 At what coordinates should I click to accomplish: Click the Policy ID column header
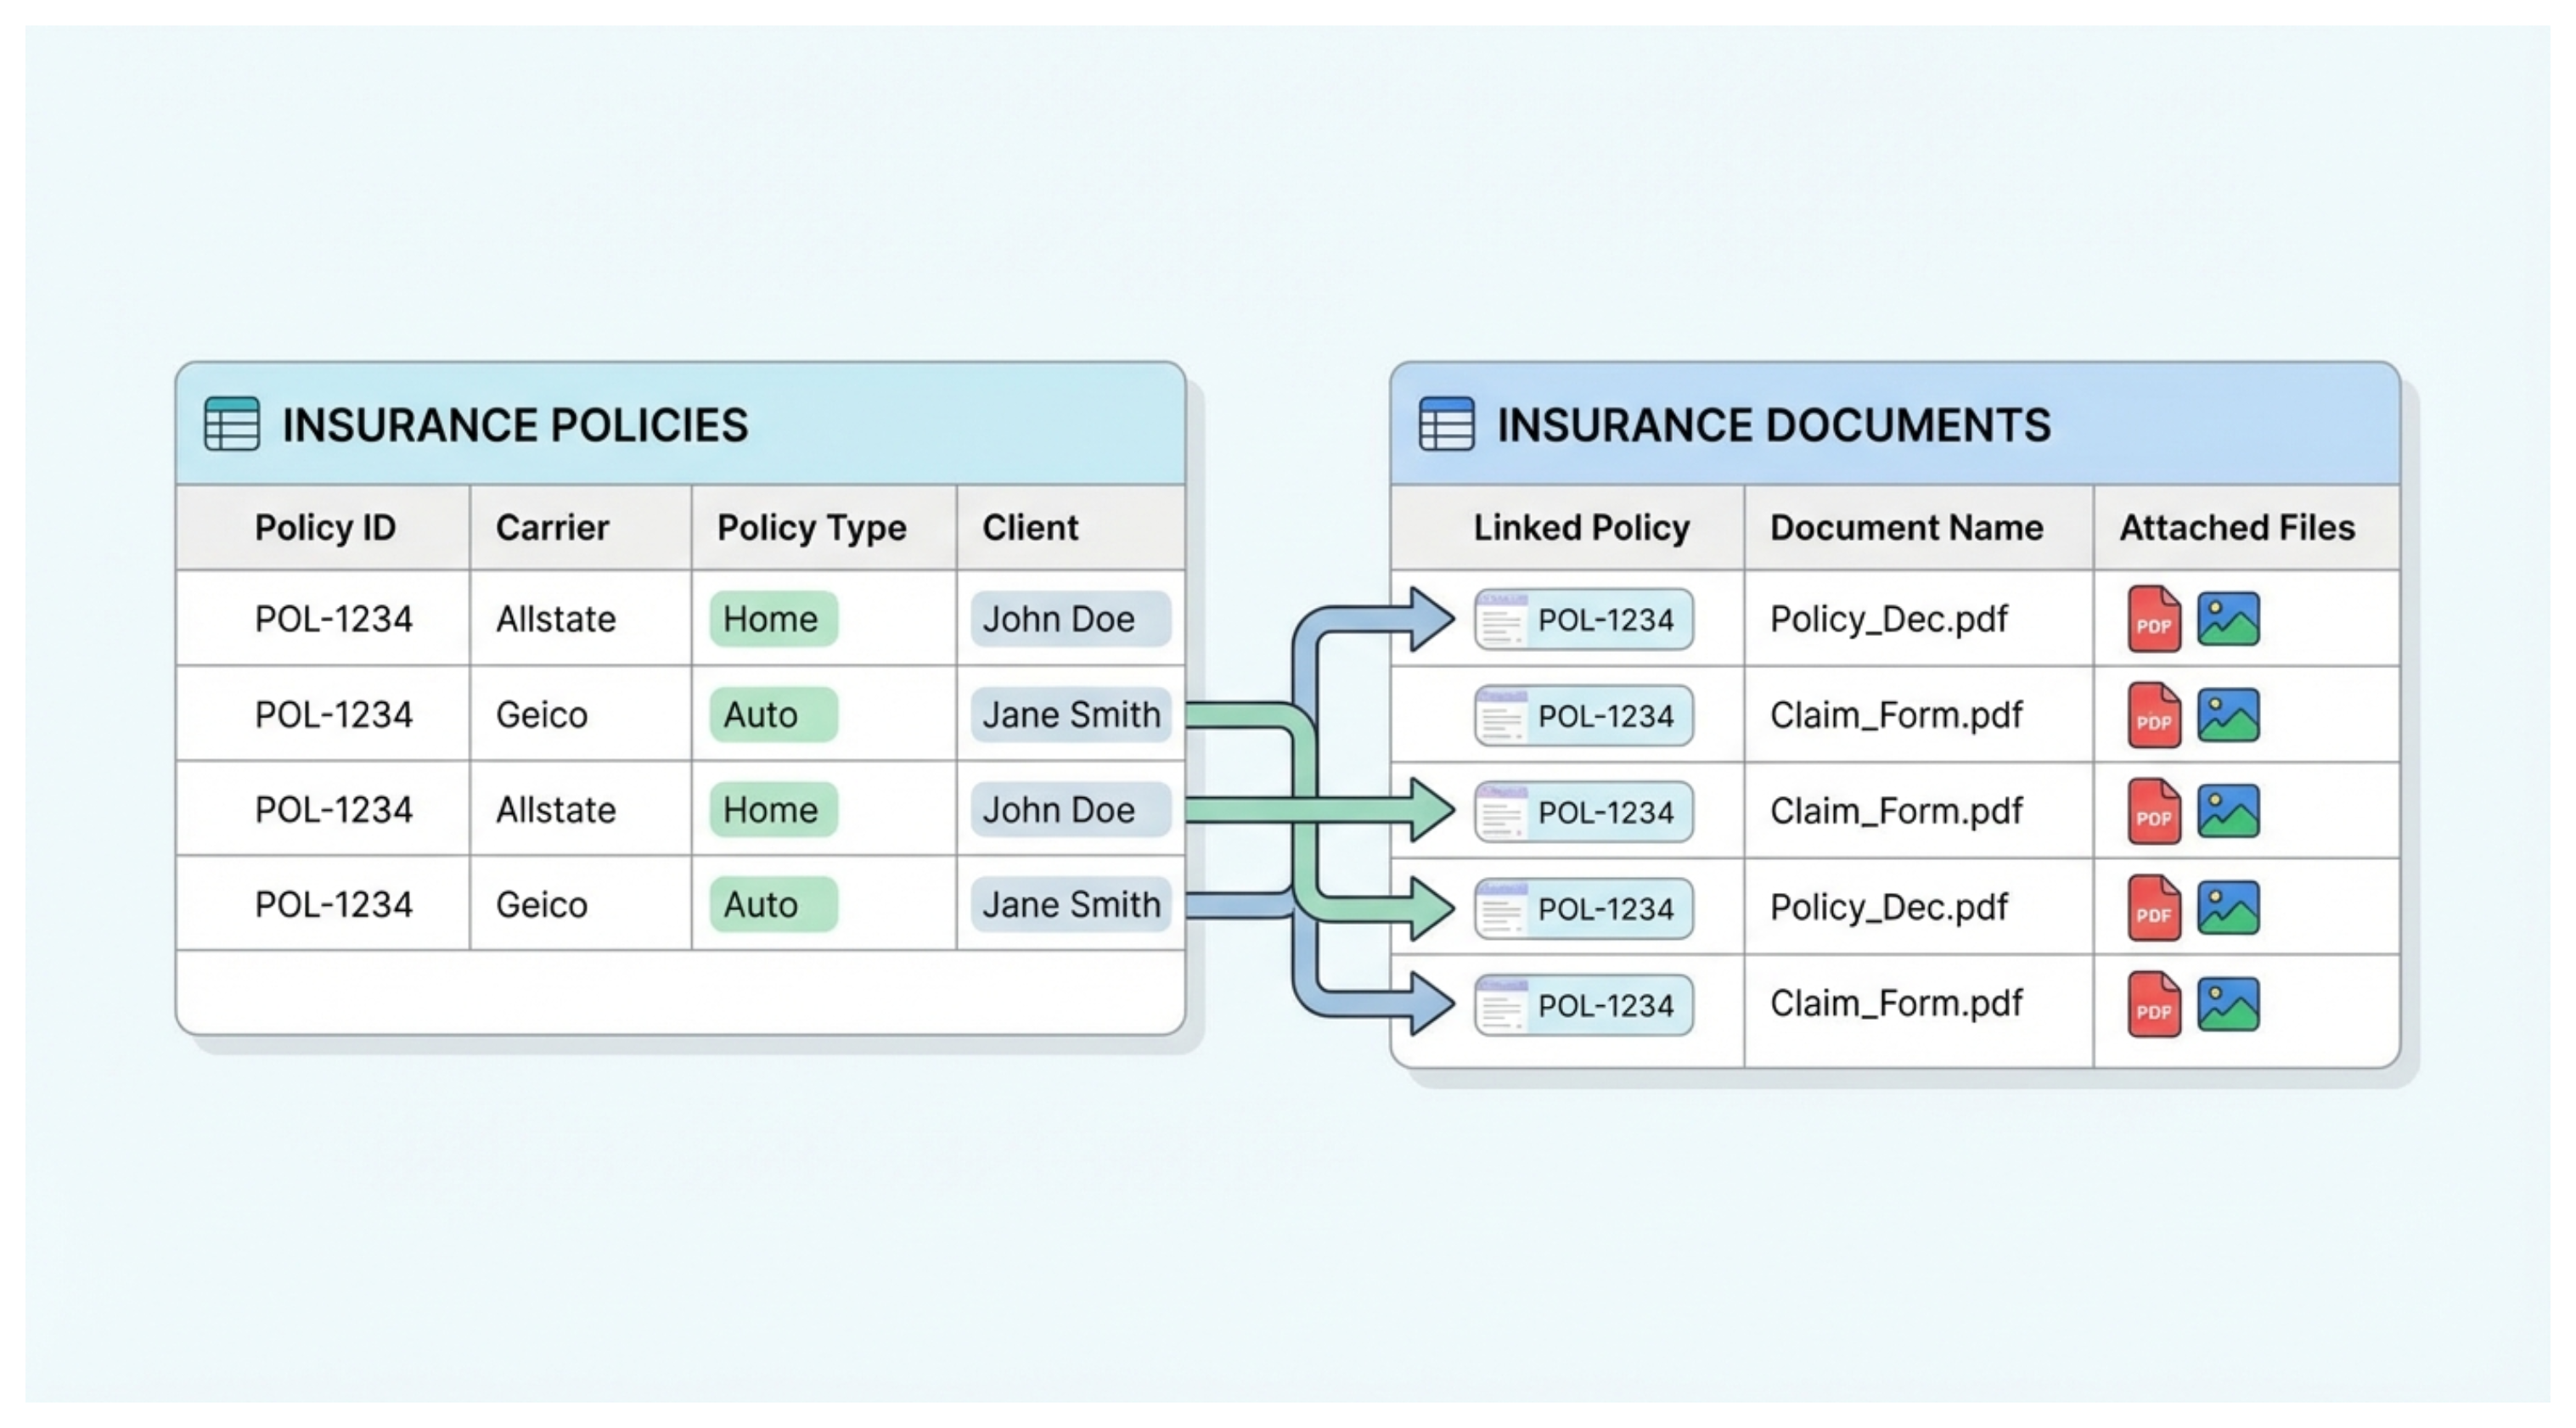pyautogui.click(x=325, y=528)
